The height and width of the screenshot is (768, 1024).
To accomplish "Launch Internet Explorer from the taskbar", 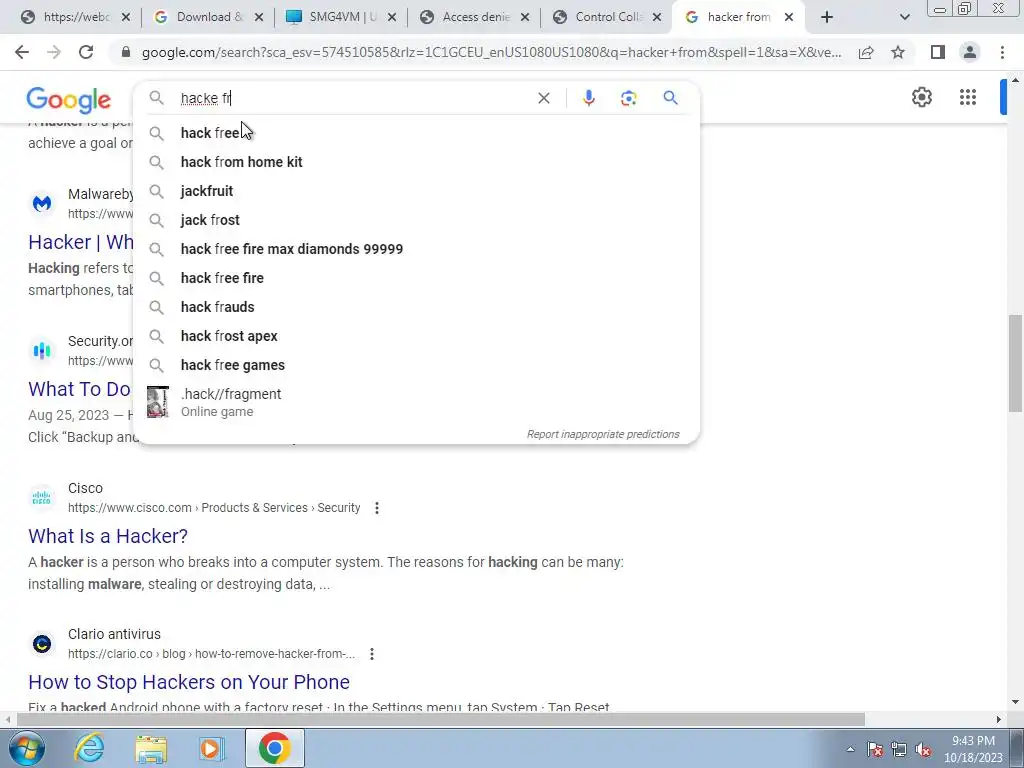I will point(89,748).
